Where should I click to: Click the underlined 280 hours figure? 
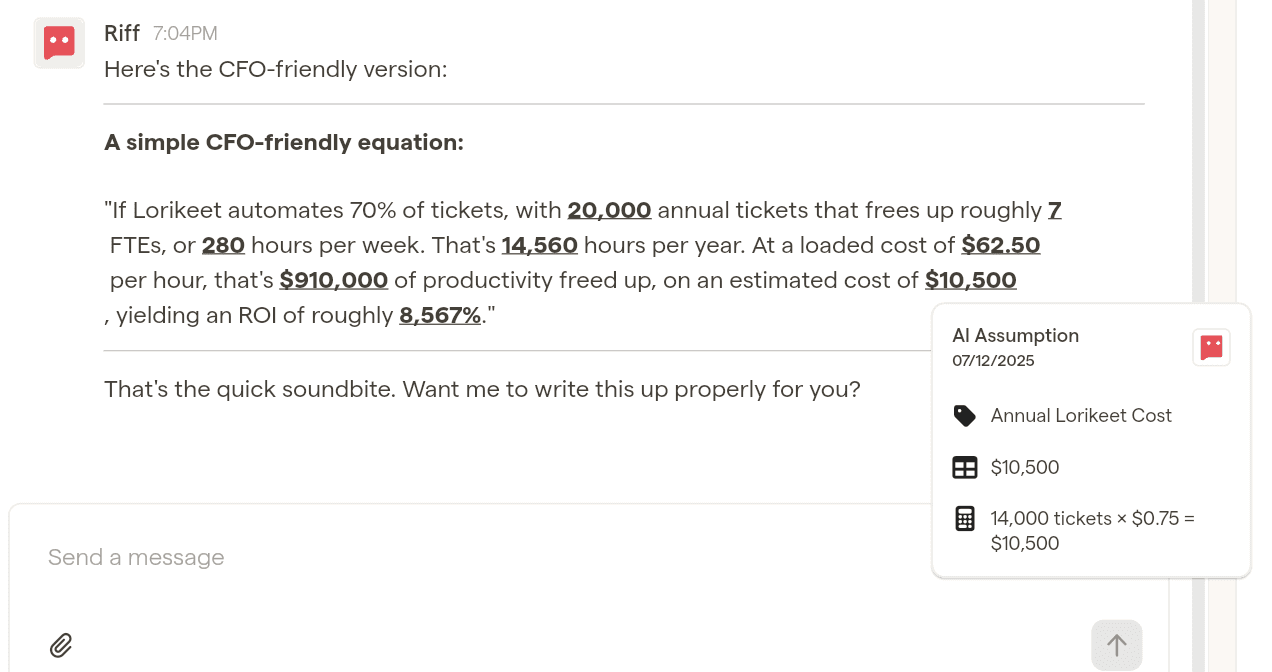[x=223, y=246]
